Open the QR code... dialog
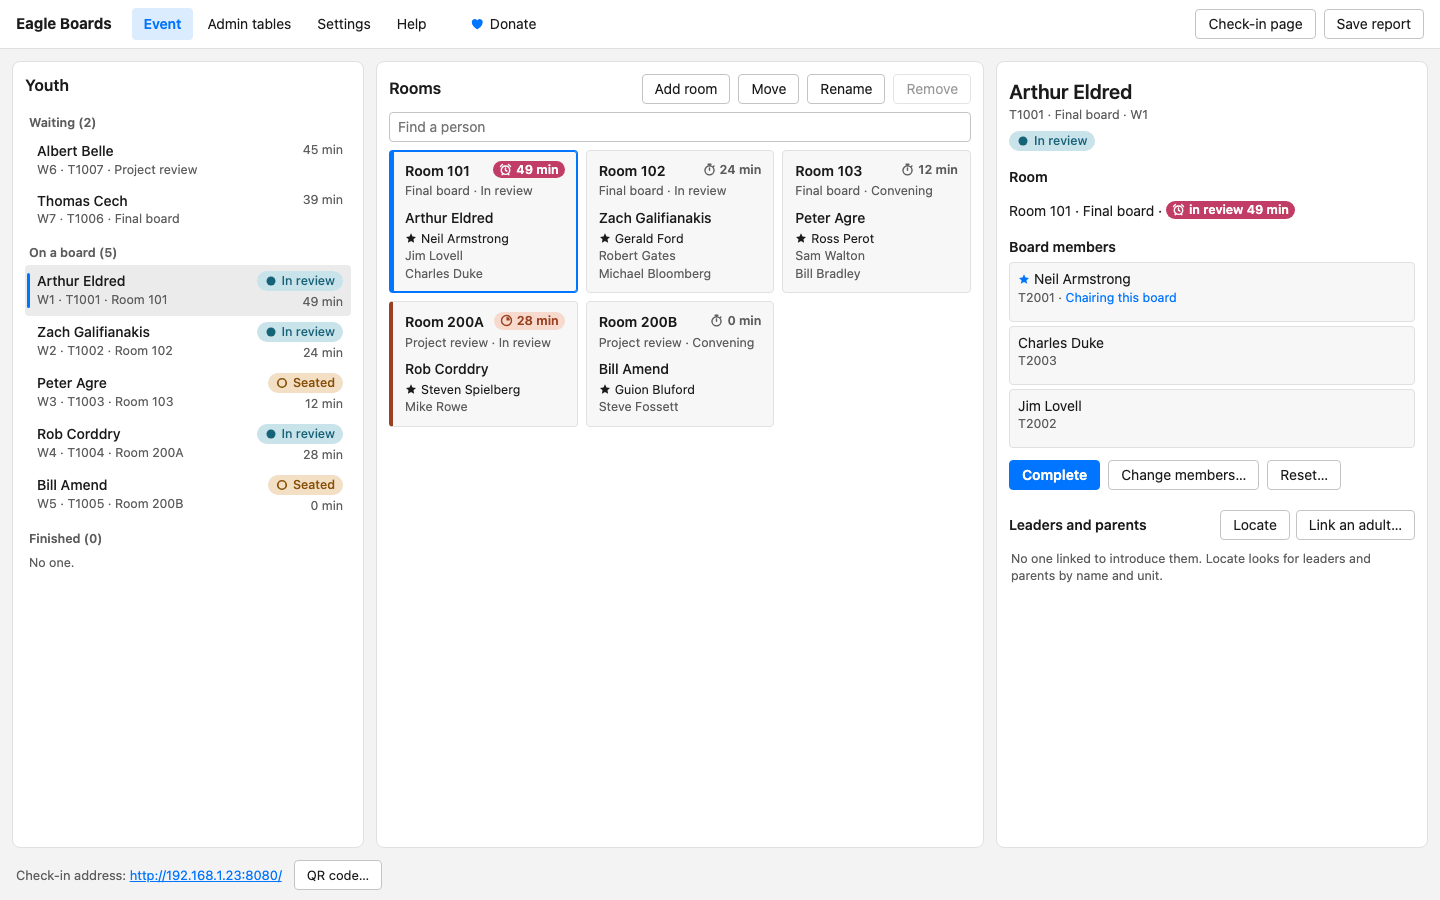This screenshot has height=900, width=1440. (x=338, y=875)
